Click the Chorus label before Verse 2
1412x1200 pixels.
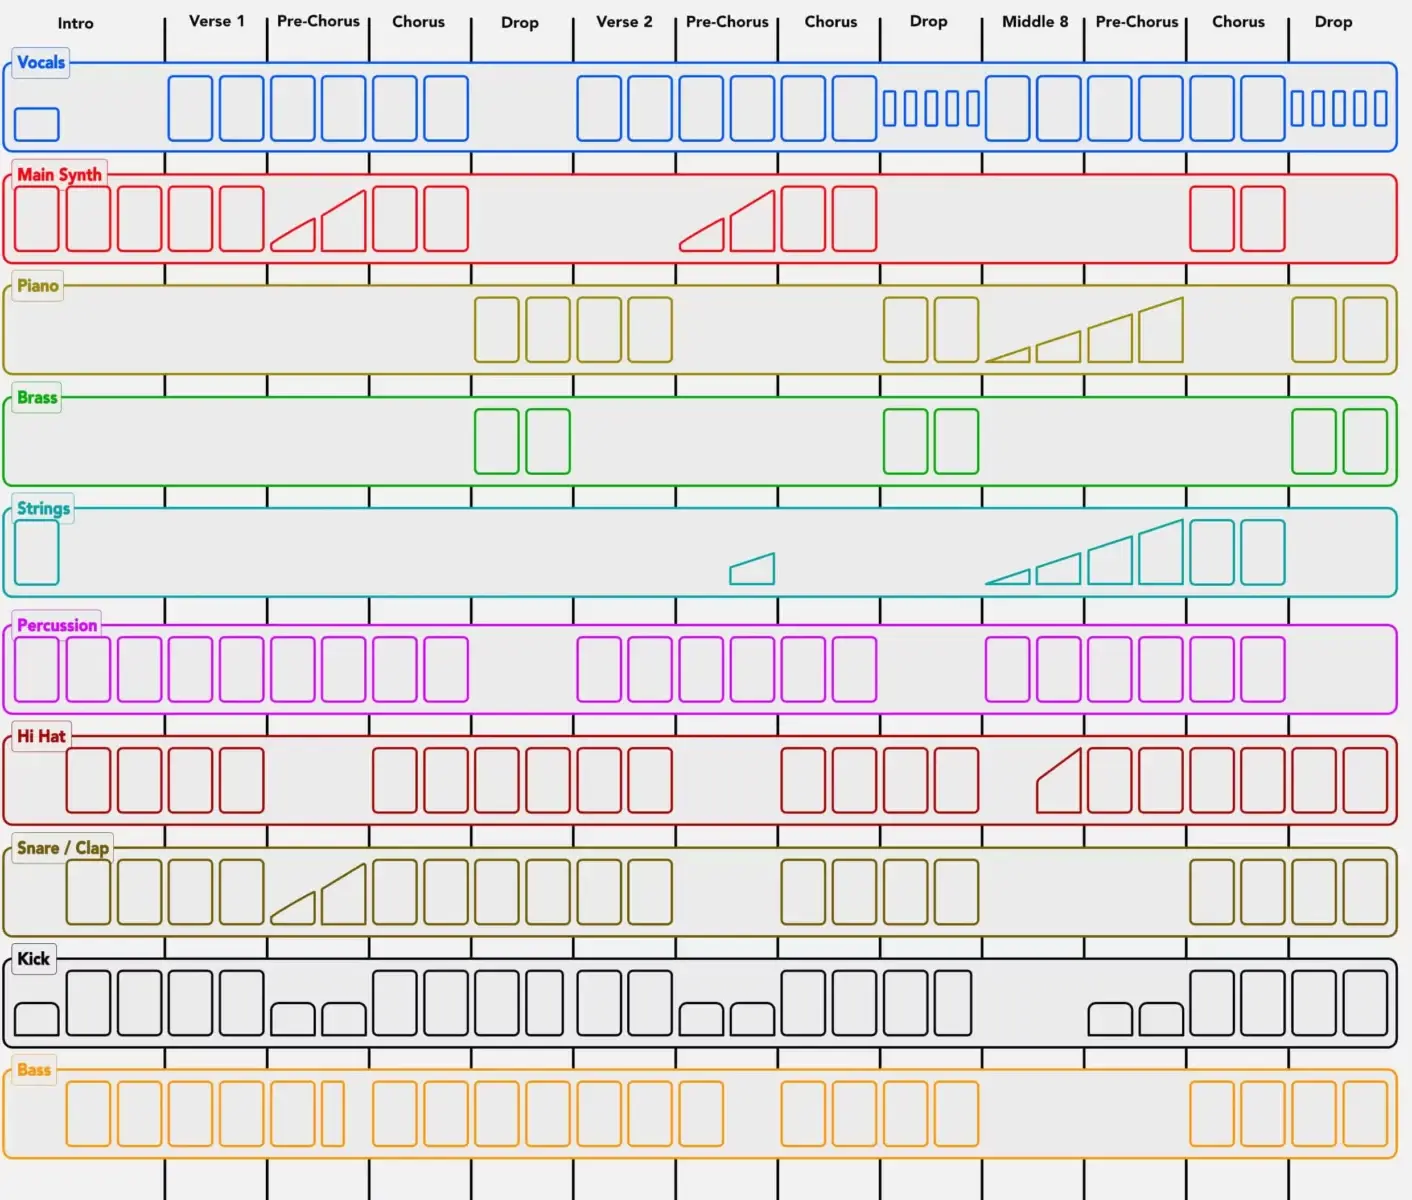[x=418, y=21]
